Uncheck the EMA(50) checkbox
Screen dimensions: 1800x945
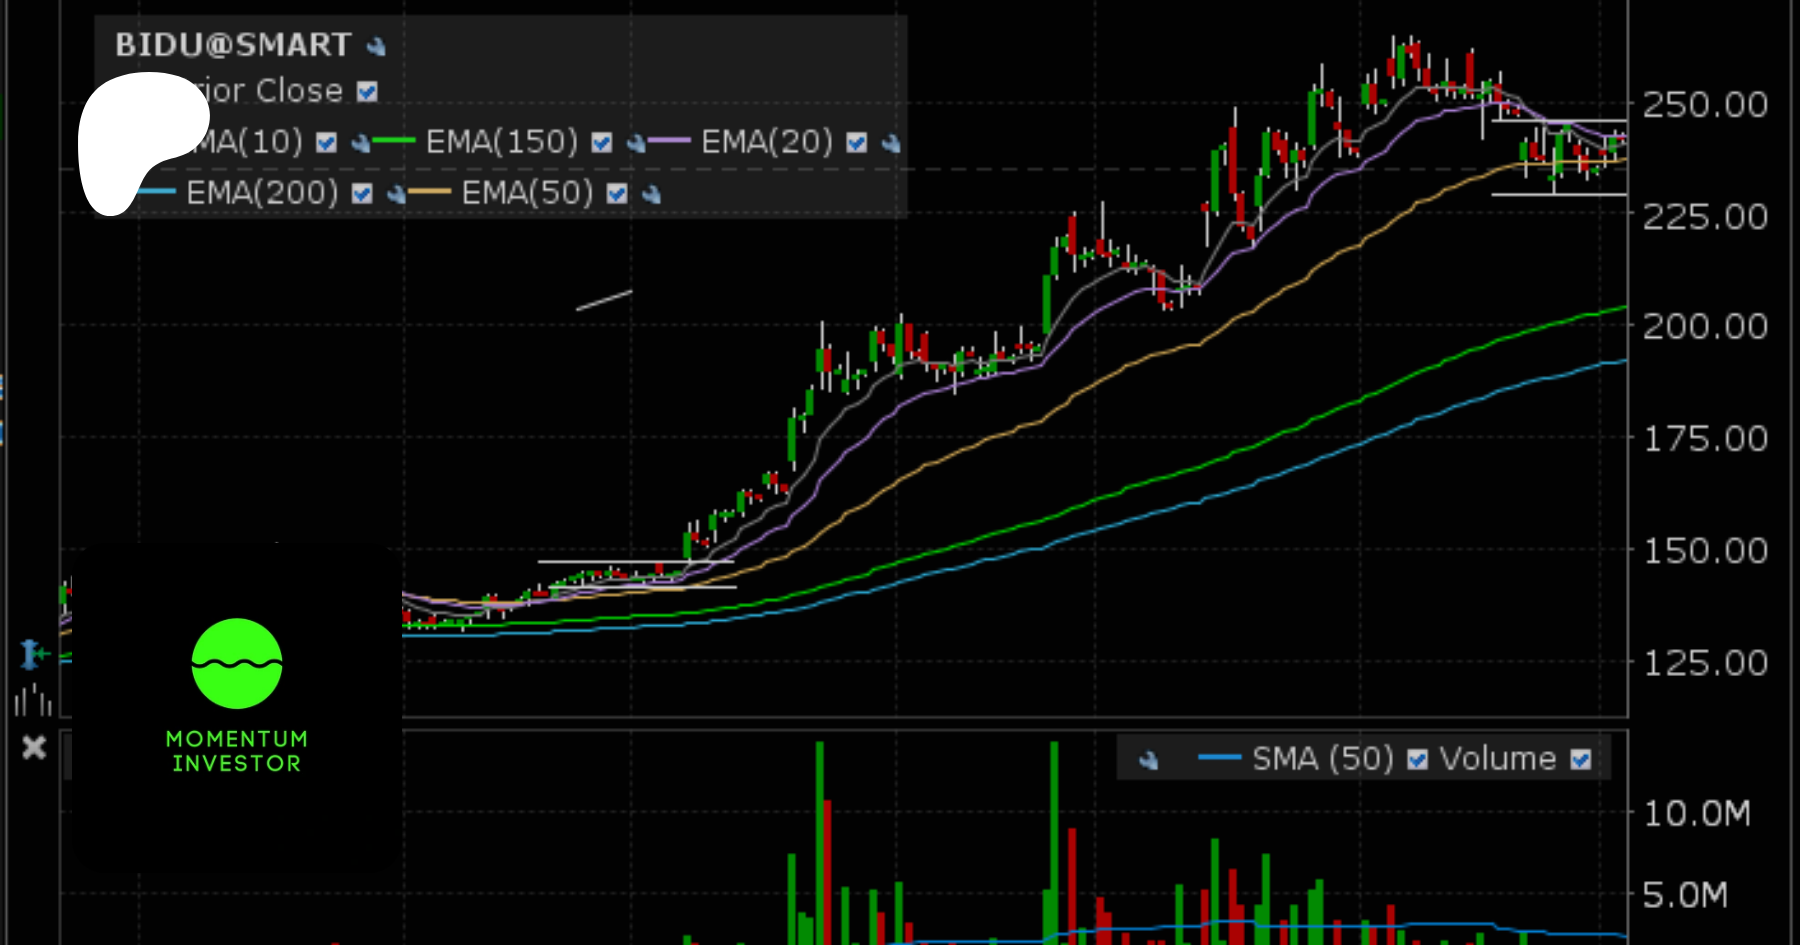[x=617, y=194]
